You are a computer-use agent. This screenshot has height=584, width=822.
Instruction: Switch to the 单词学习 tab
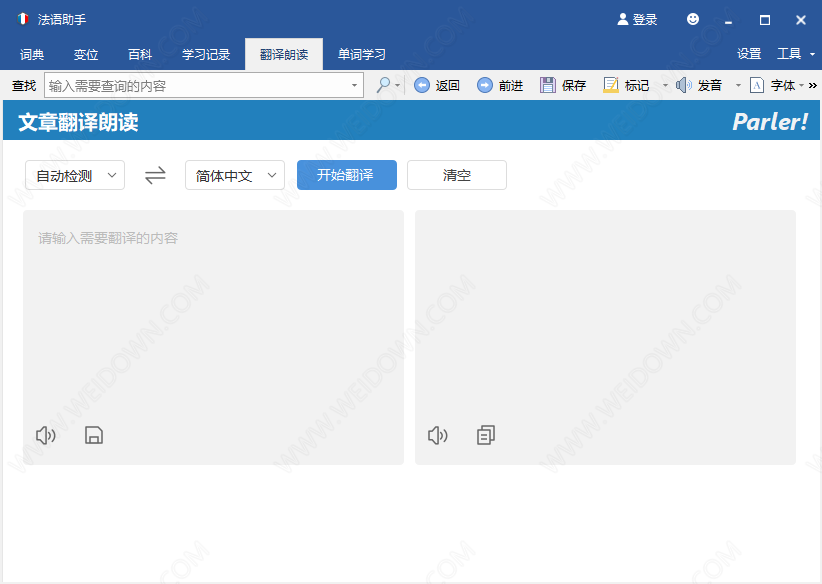click(x=361, y=54)
